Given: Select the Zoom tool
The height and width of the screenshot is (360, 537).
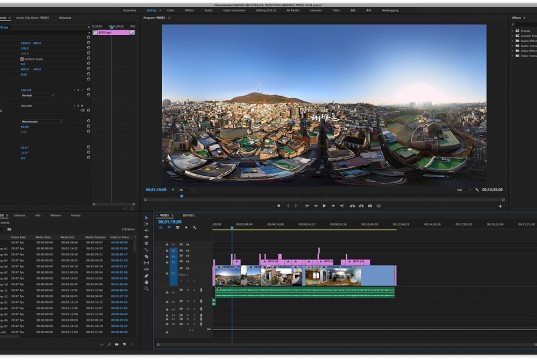Looking at the screenshot, I should (x=147, y=289).
